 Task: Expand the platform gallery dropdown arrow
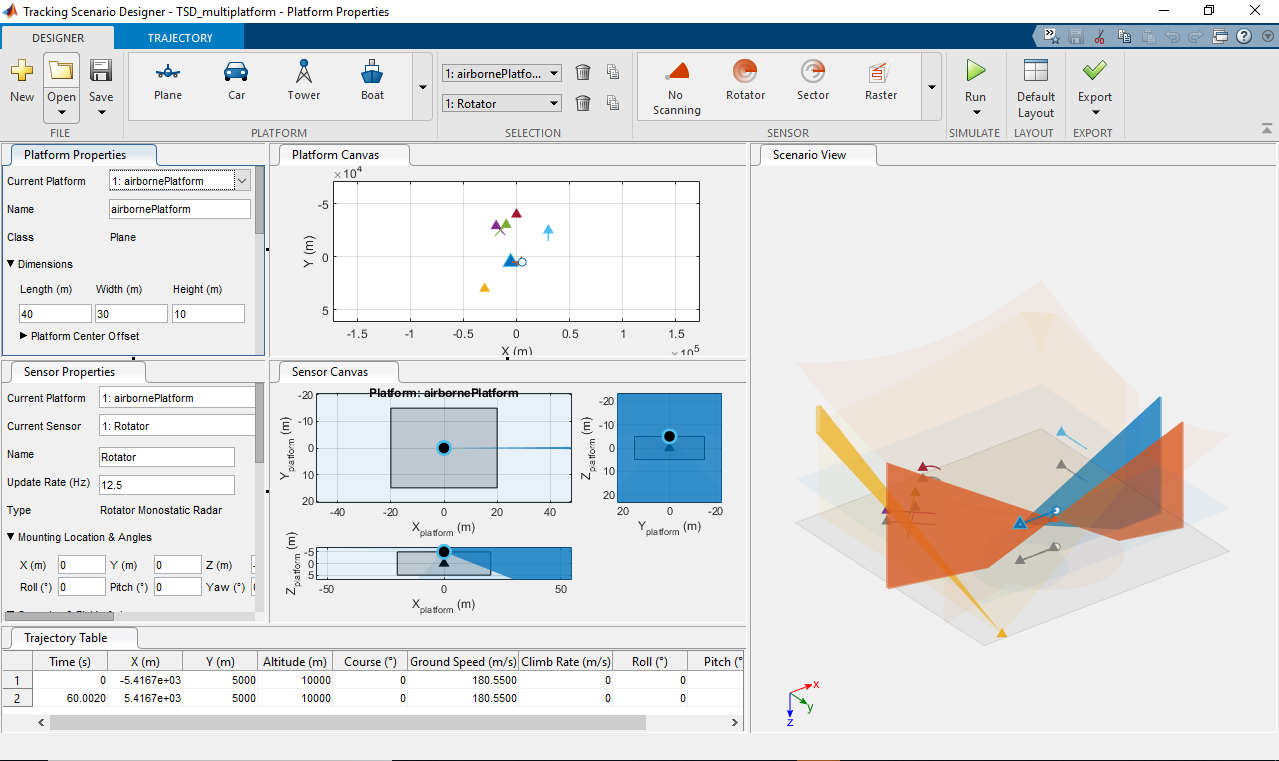coord(423,87)
